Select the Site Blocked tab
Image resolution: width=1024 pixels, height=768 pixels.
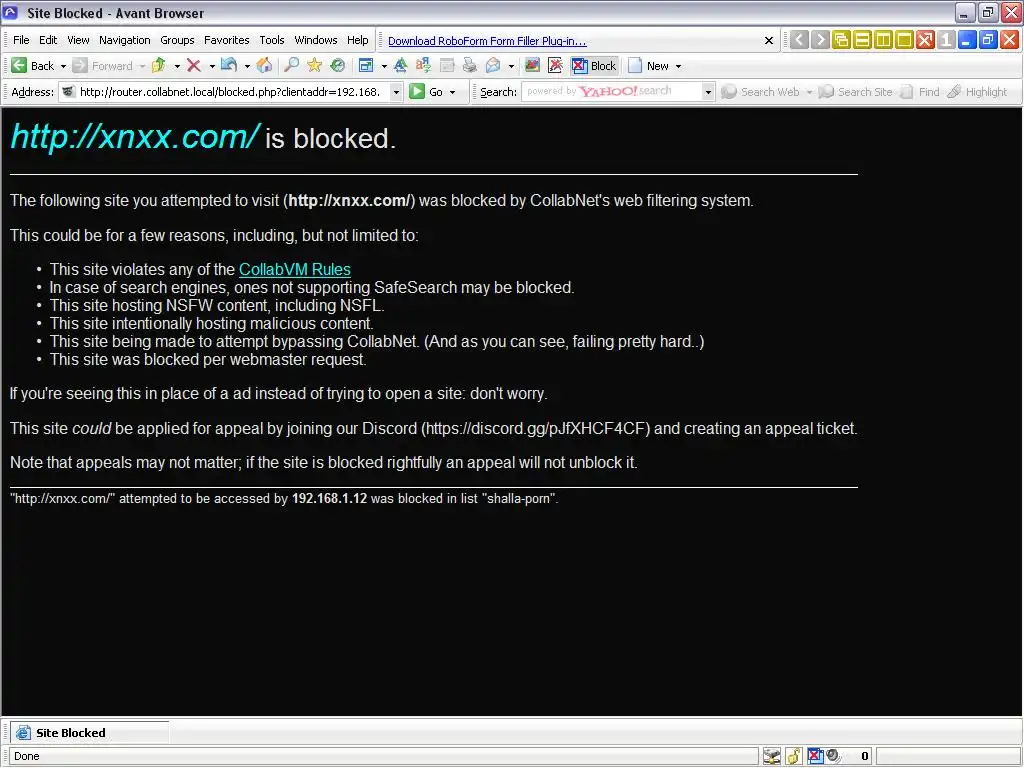point(90,733)
